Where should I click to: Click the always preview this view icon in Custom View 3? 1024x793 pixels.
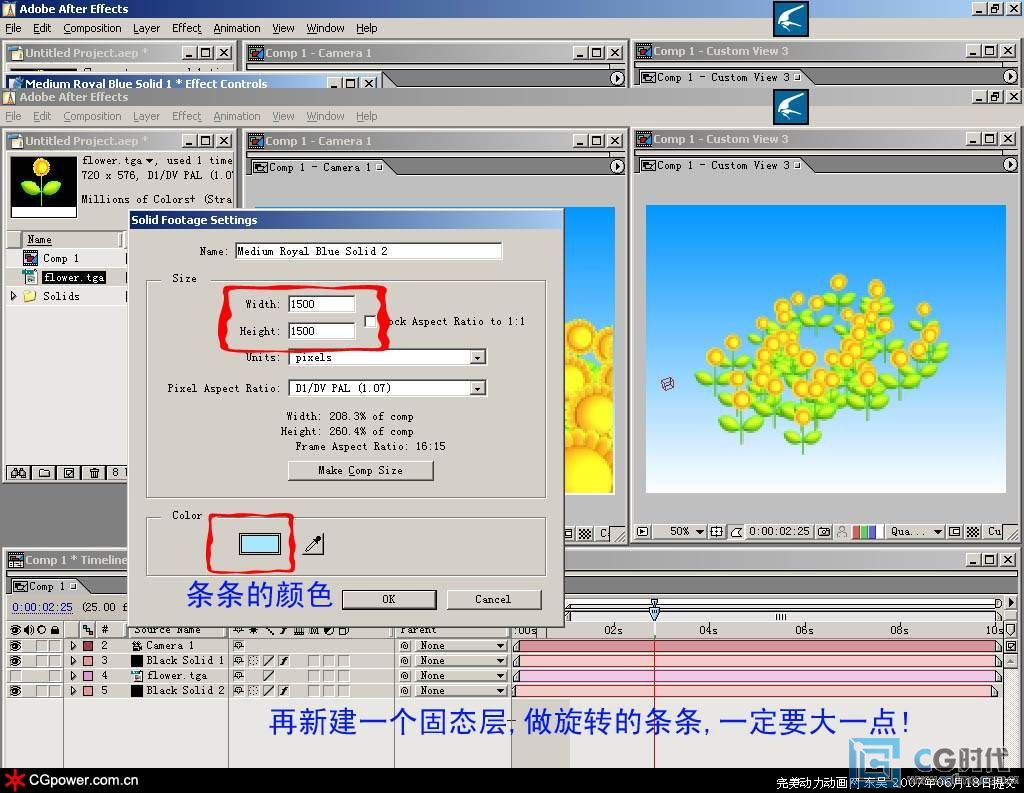tap(643, 532)
